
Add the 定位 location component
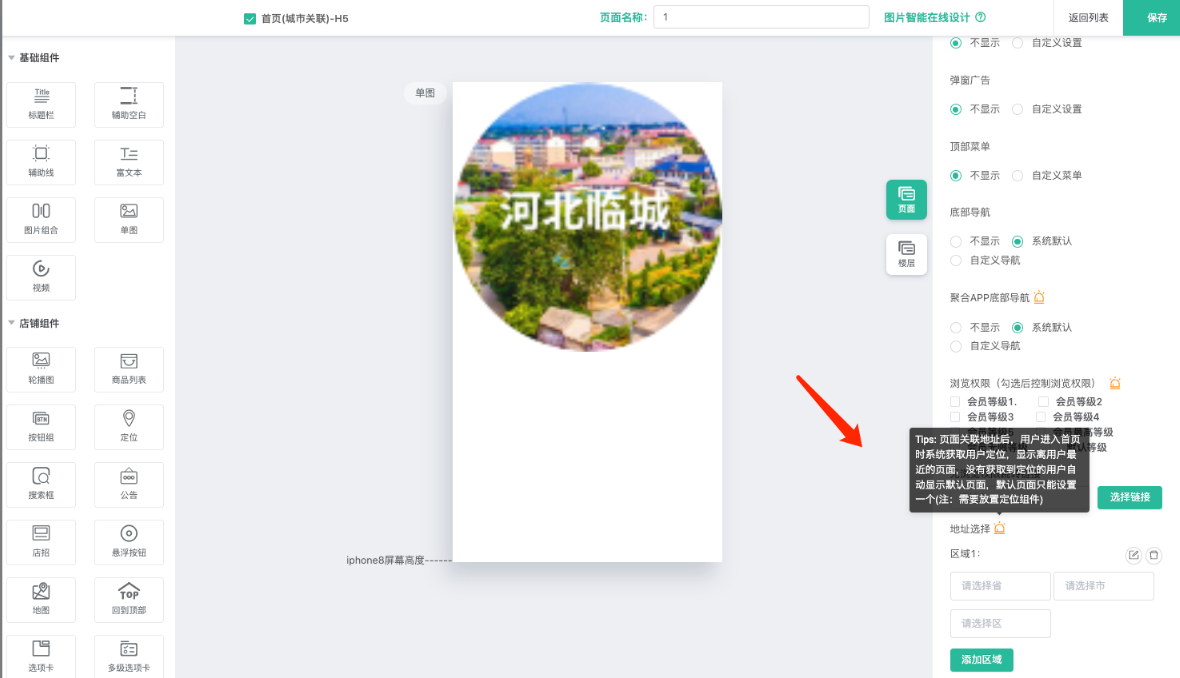129,426
